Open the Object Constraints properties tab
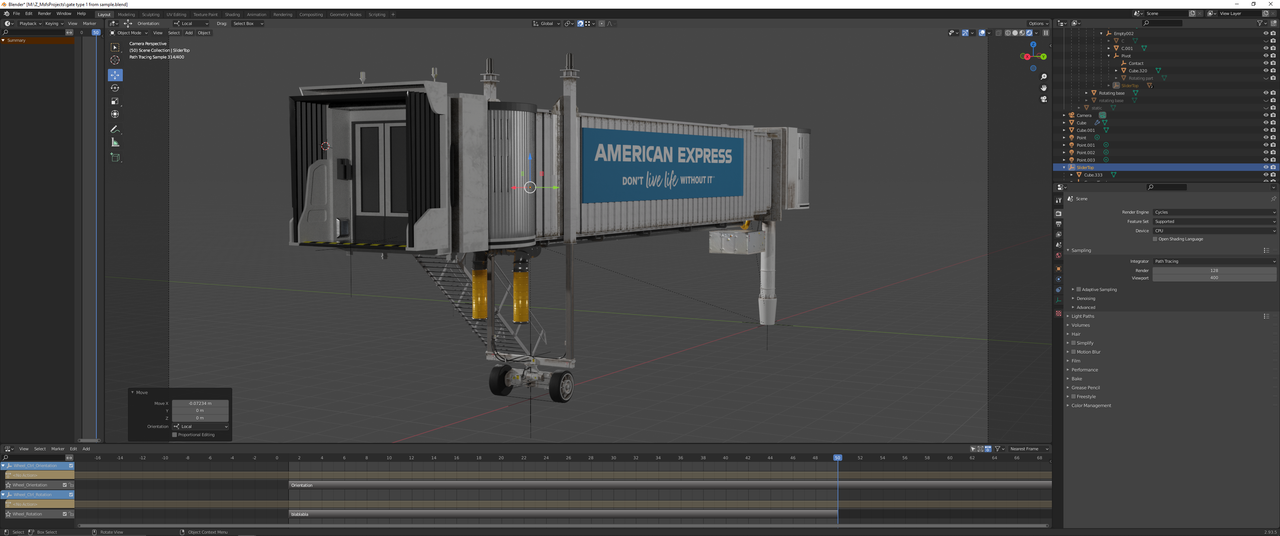The height and width of the screenshot is (536, 1280). [x=1058, y=290]
